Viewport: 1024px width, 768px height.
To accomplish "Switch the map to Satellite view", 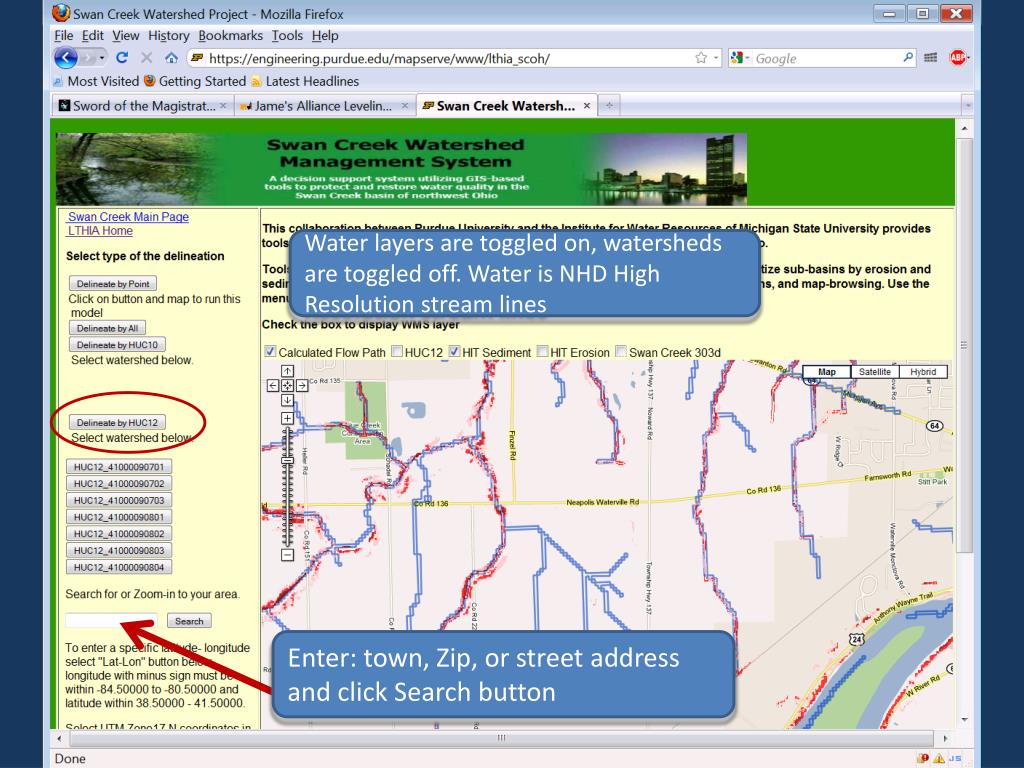I will [x=874, y=372].
